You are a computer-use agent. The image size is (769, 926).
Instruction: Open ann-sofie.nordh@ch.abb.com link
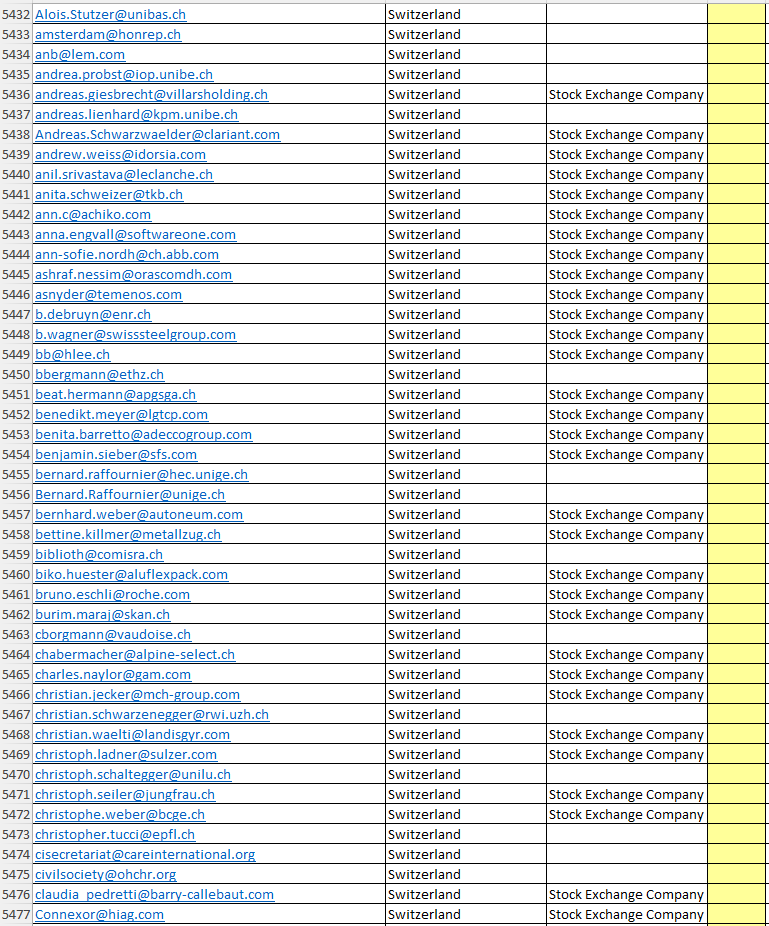point(127,255)
